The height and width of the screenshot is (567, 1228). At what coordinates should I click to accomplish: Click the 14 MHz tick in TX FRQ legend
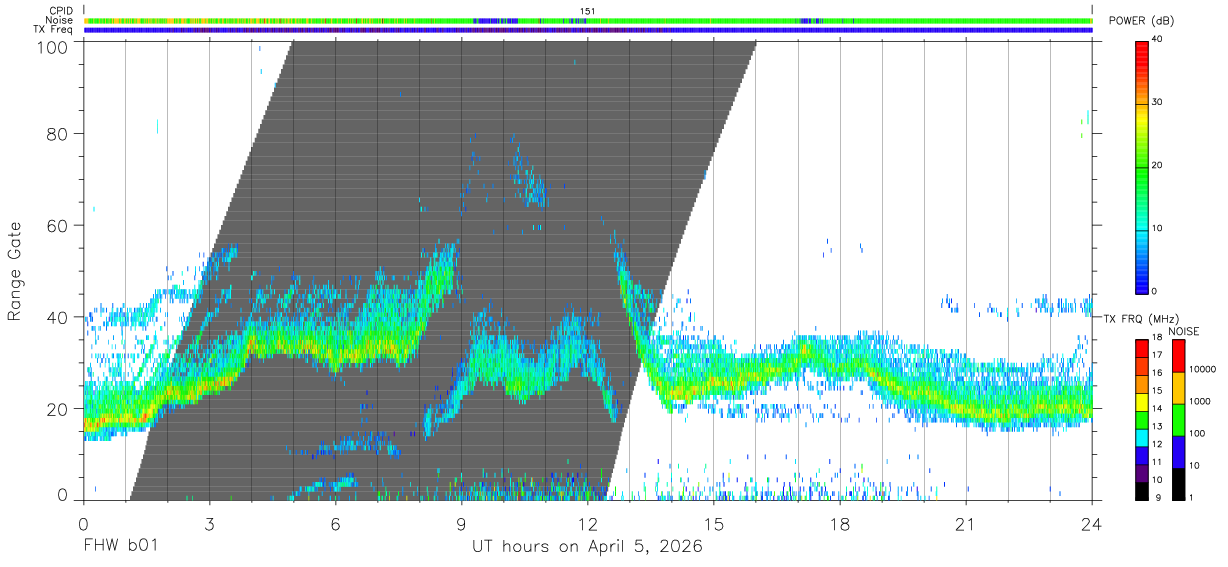1157,408
